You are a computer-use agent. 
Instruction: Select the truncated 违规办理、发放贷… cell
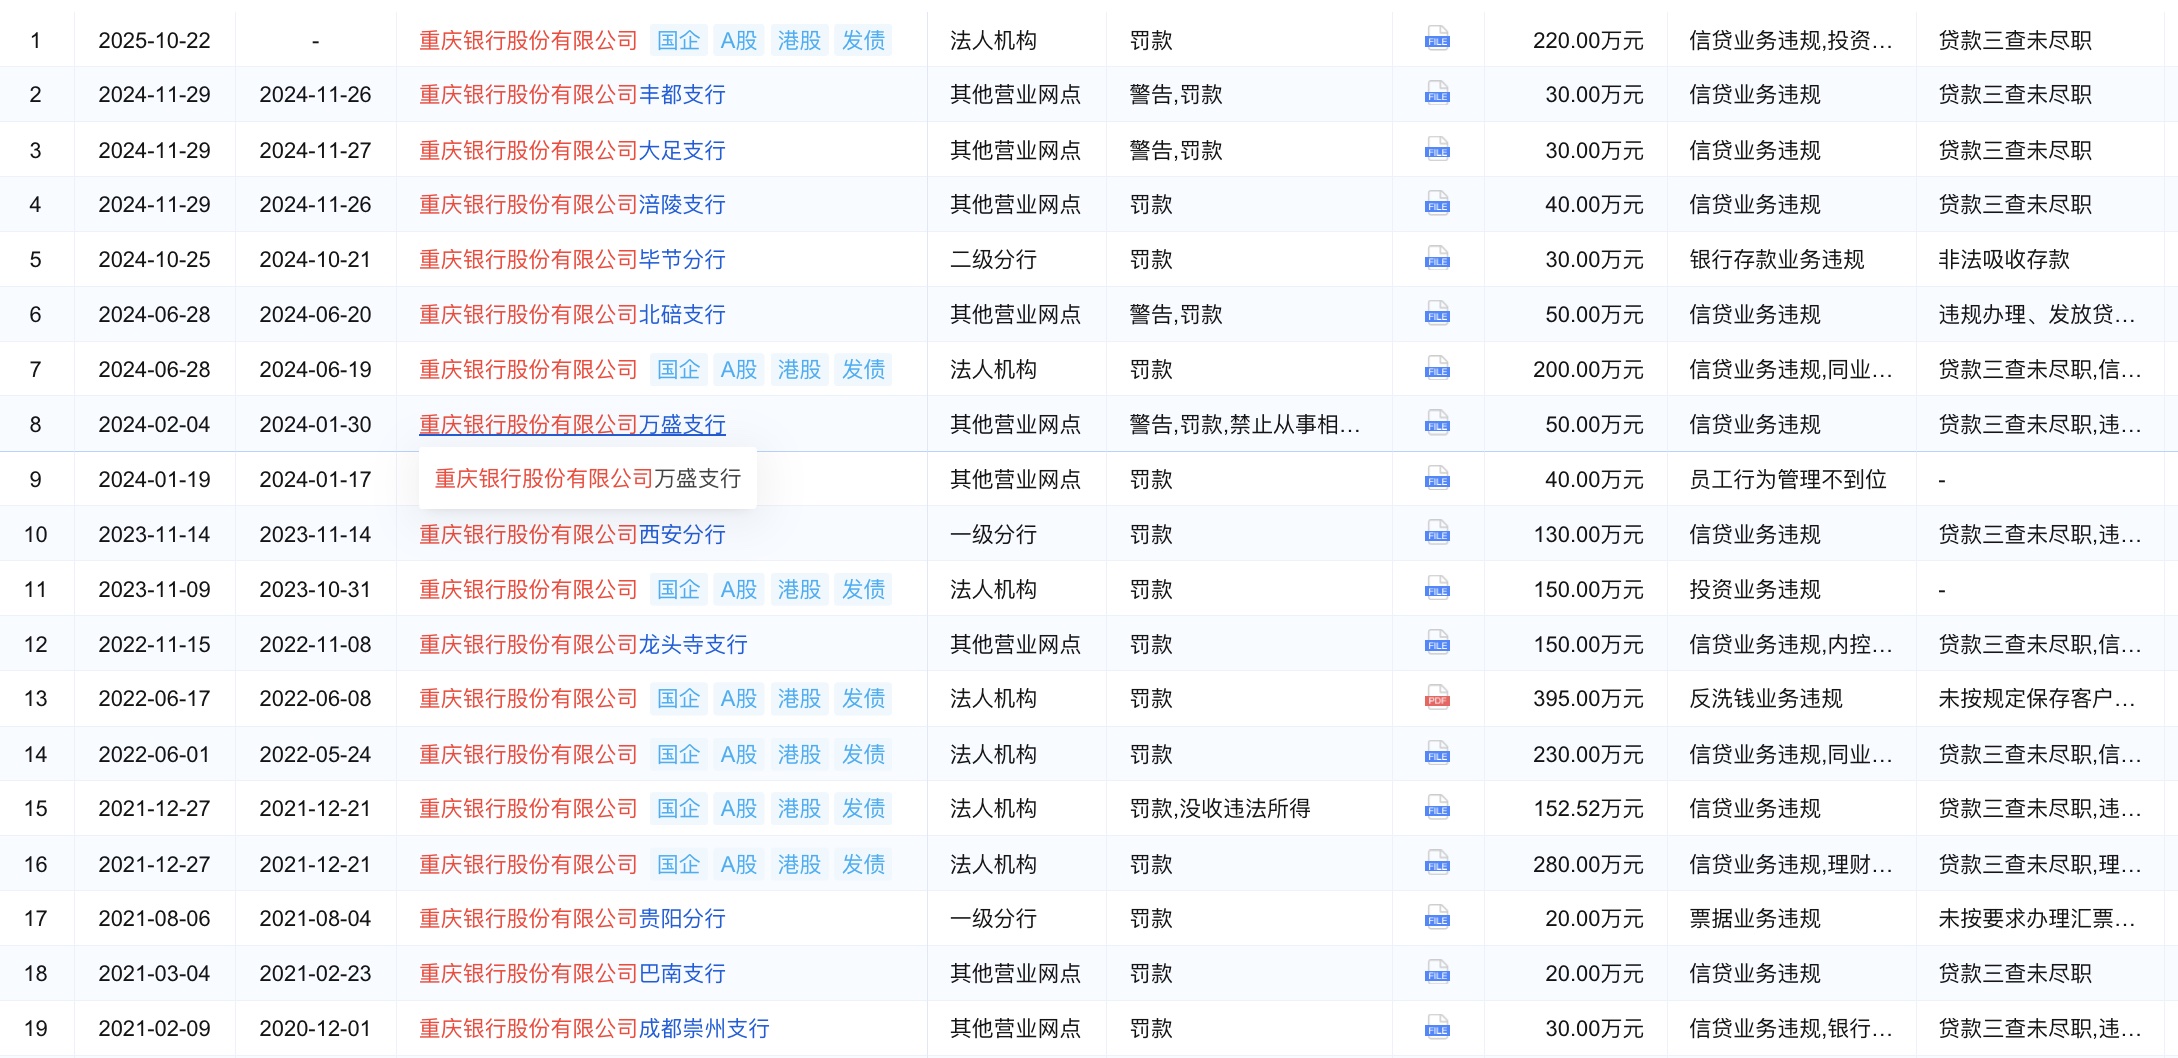[2037, 315]
